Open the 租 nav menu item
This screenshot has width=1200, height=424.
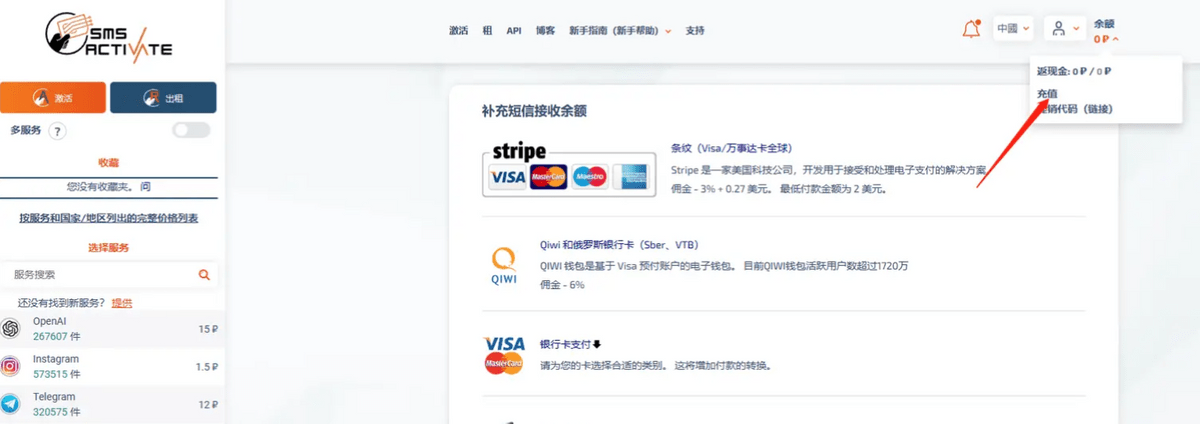pos(487,31)
